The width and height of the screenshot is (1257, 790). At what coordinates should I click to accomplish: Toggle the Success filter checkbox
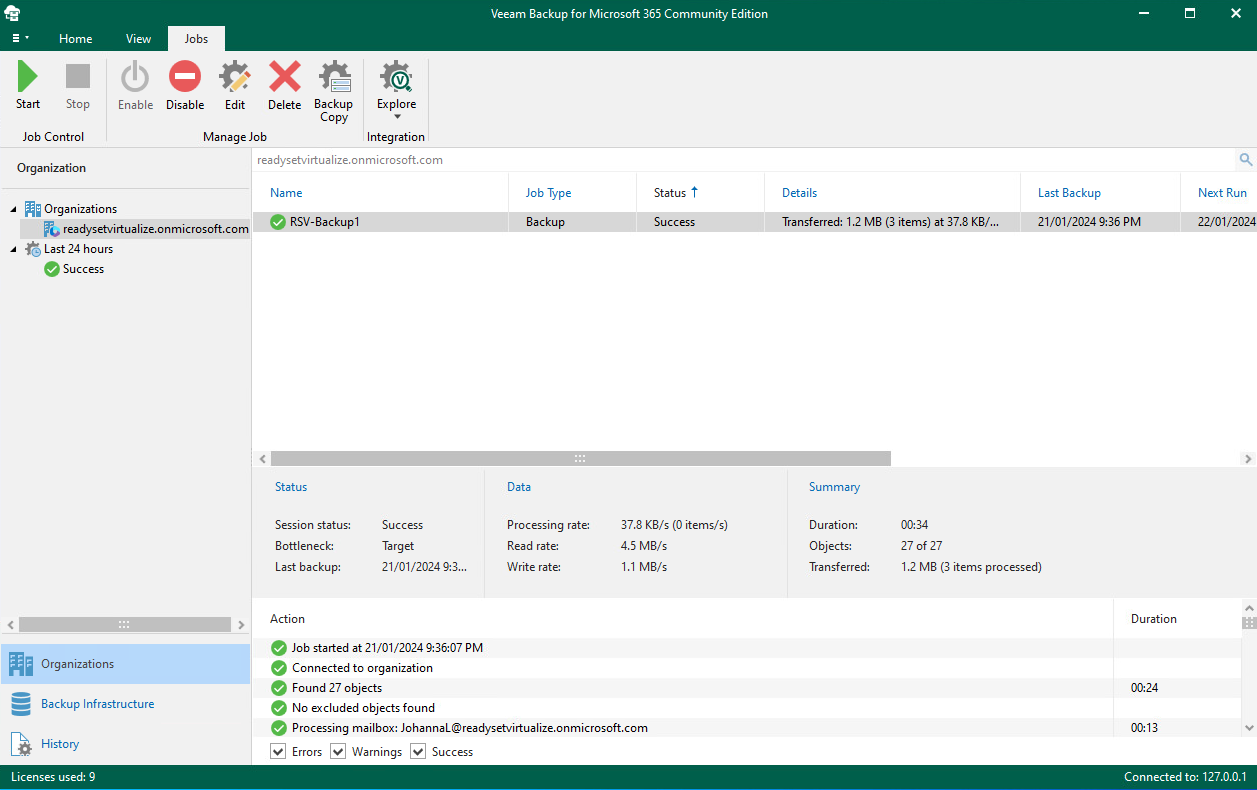point(418,752)
